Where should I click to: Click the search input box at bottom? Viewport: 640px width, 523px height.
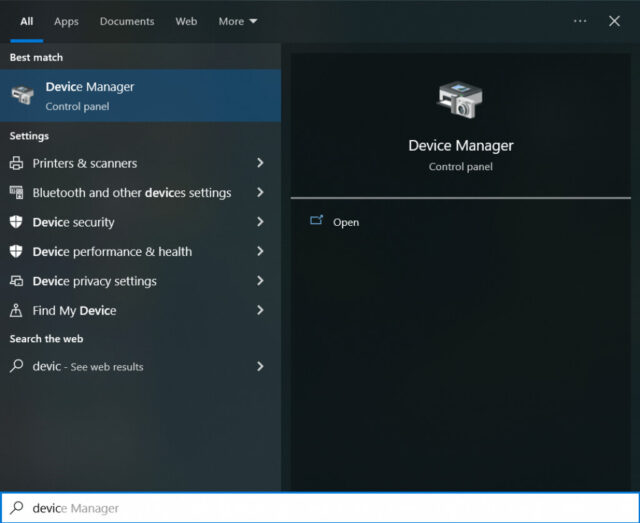coord(320,508)
